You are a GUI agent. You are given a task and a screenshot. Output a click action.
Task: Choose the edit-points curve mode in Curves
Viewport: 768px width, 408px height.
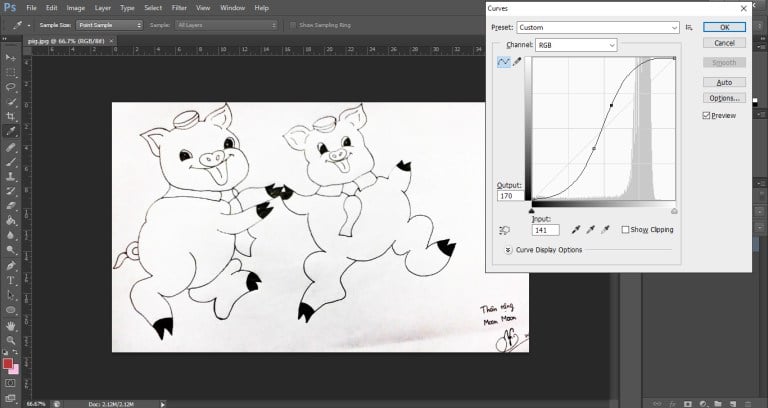[x=504, y=62]
